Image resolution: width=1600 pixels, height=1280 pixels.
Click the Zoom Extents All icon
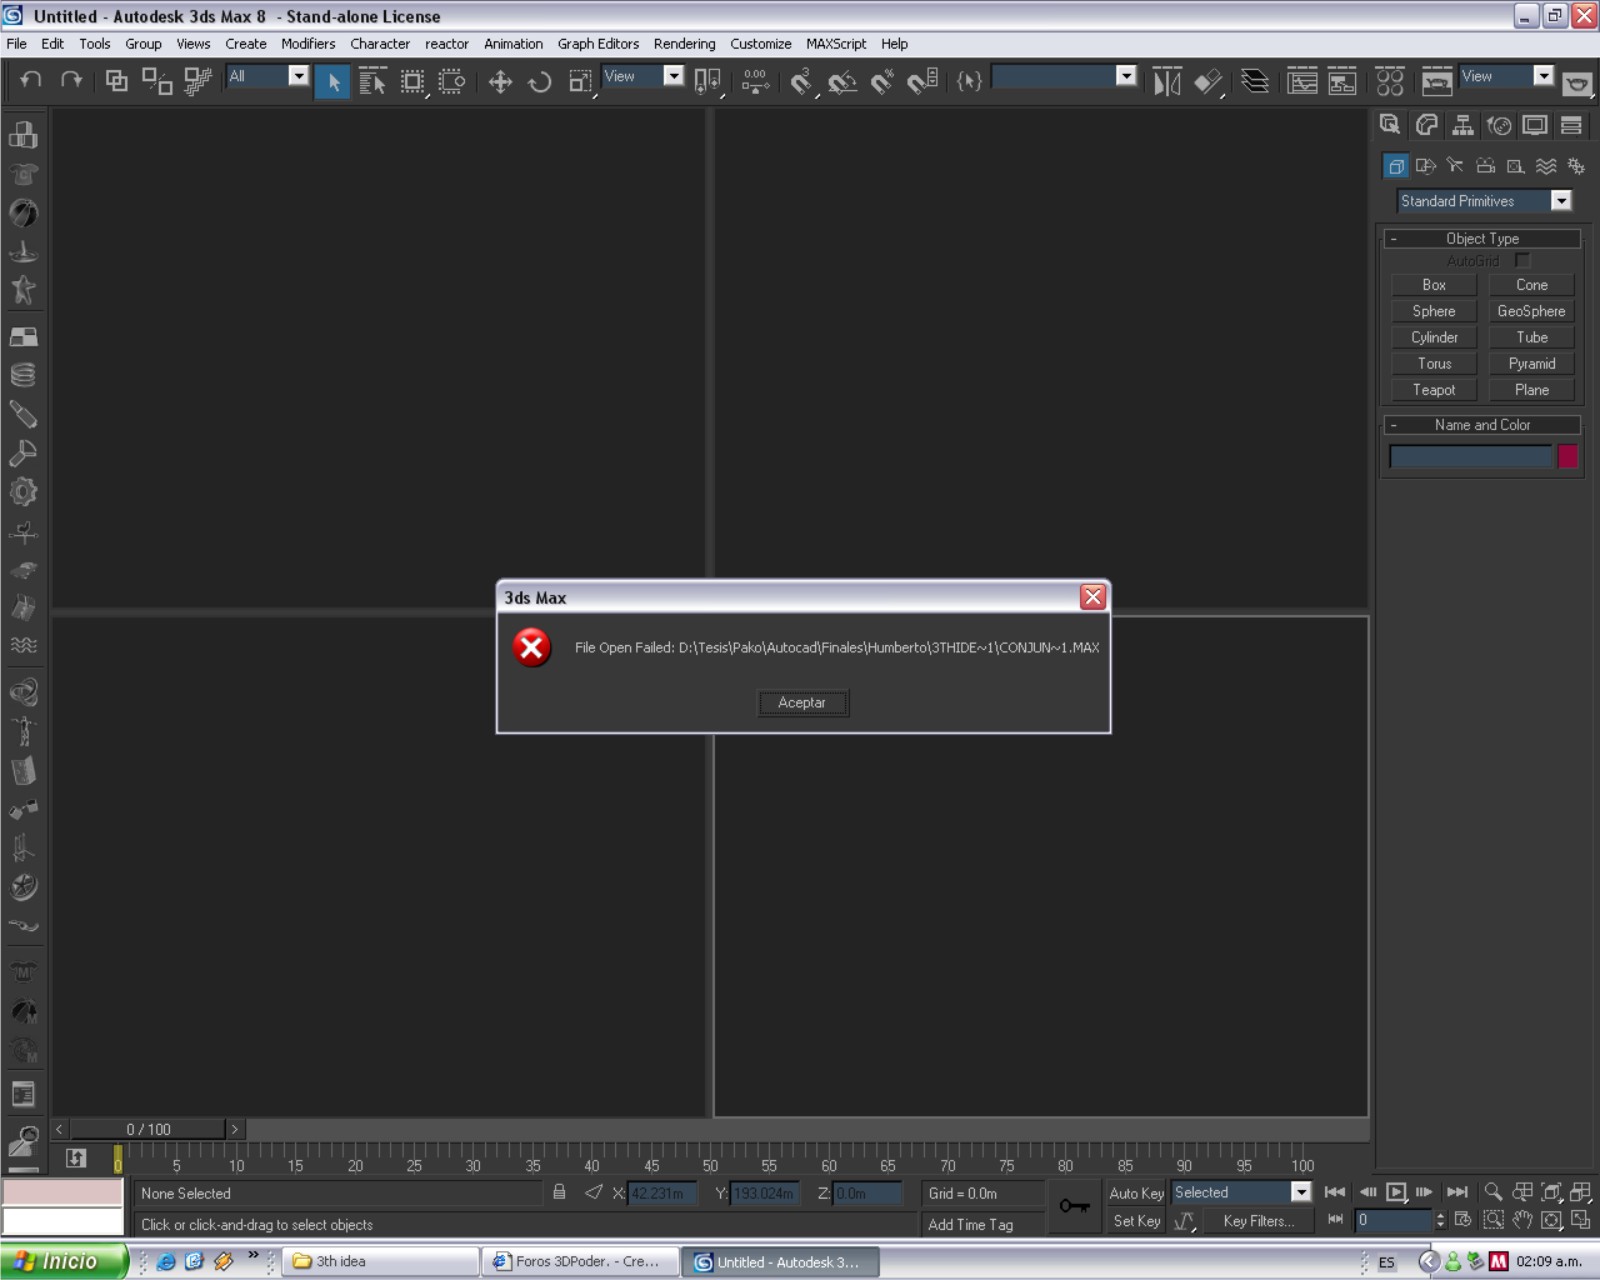tap(1581, 1192)
